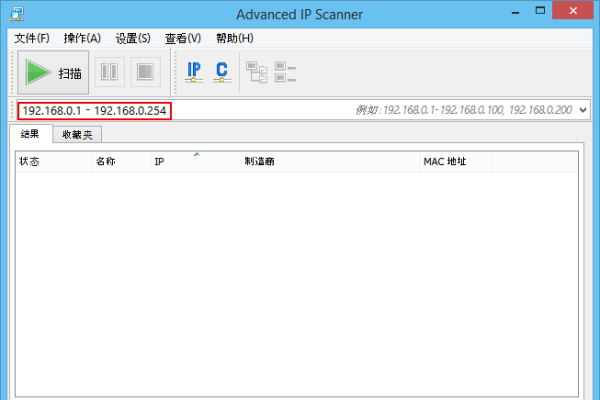Open the 查看(V) menu
The image size is (600, 400).
tap(183, 38)
